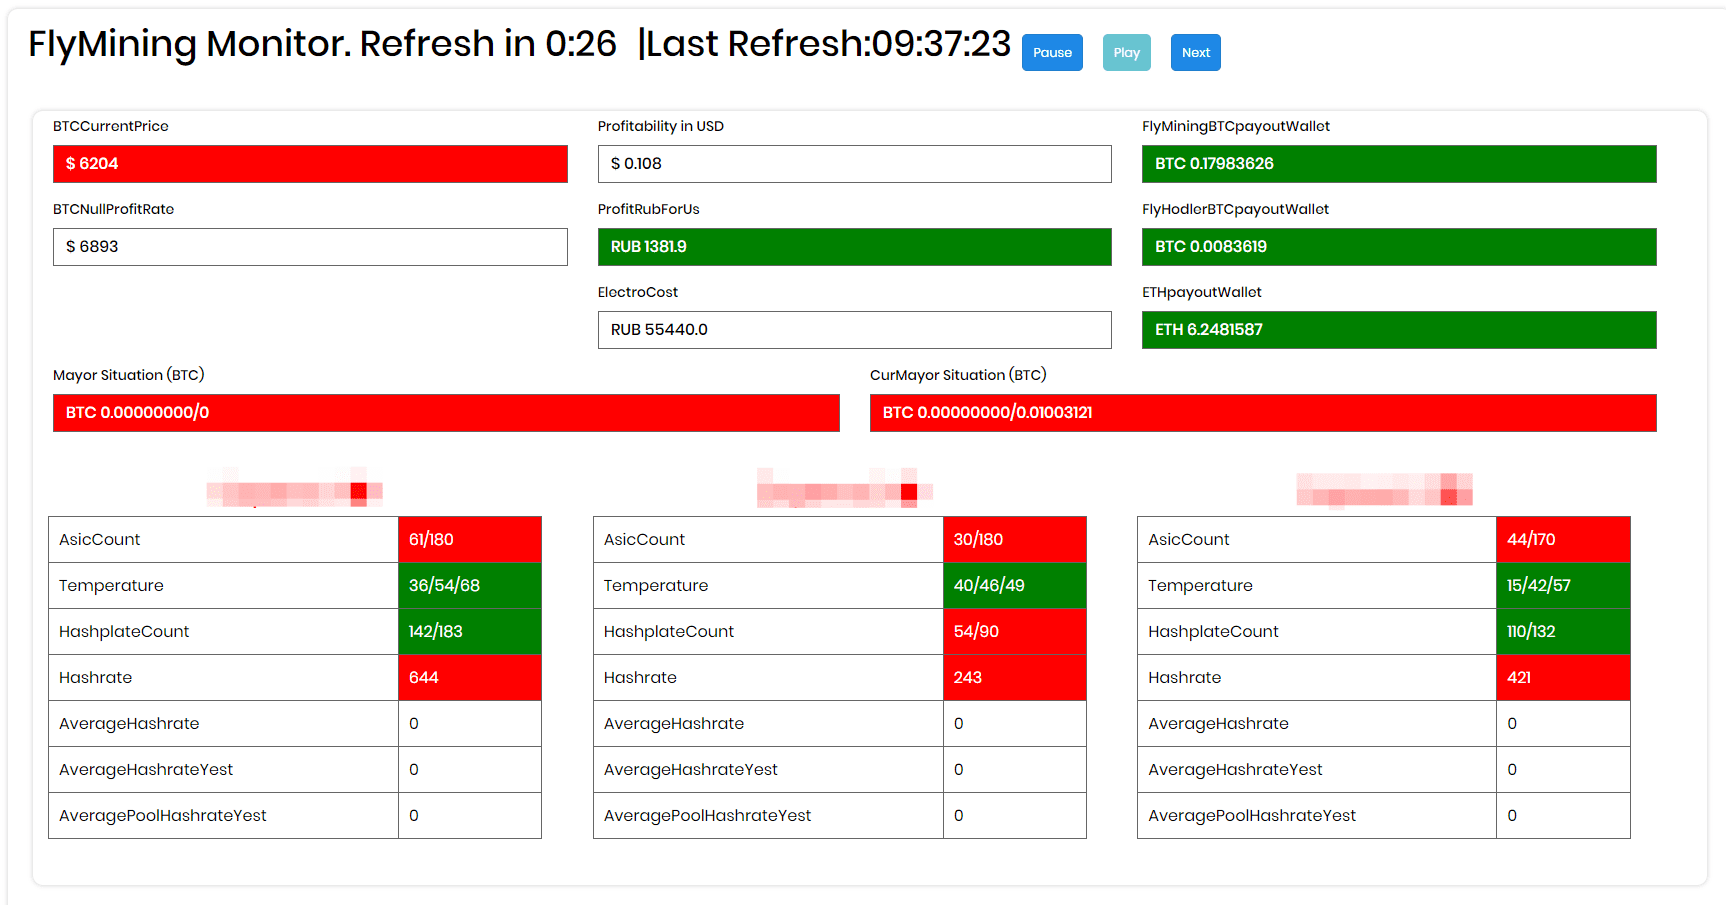Click the 'CurMayor Situation (BTC)' label
1726x905 pixels.
pyautogui.click(x=958, y=375)
